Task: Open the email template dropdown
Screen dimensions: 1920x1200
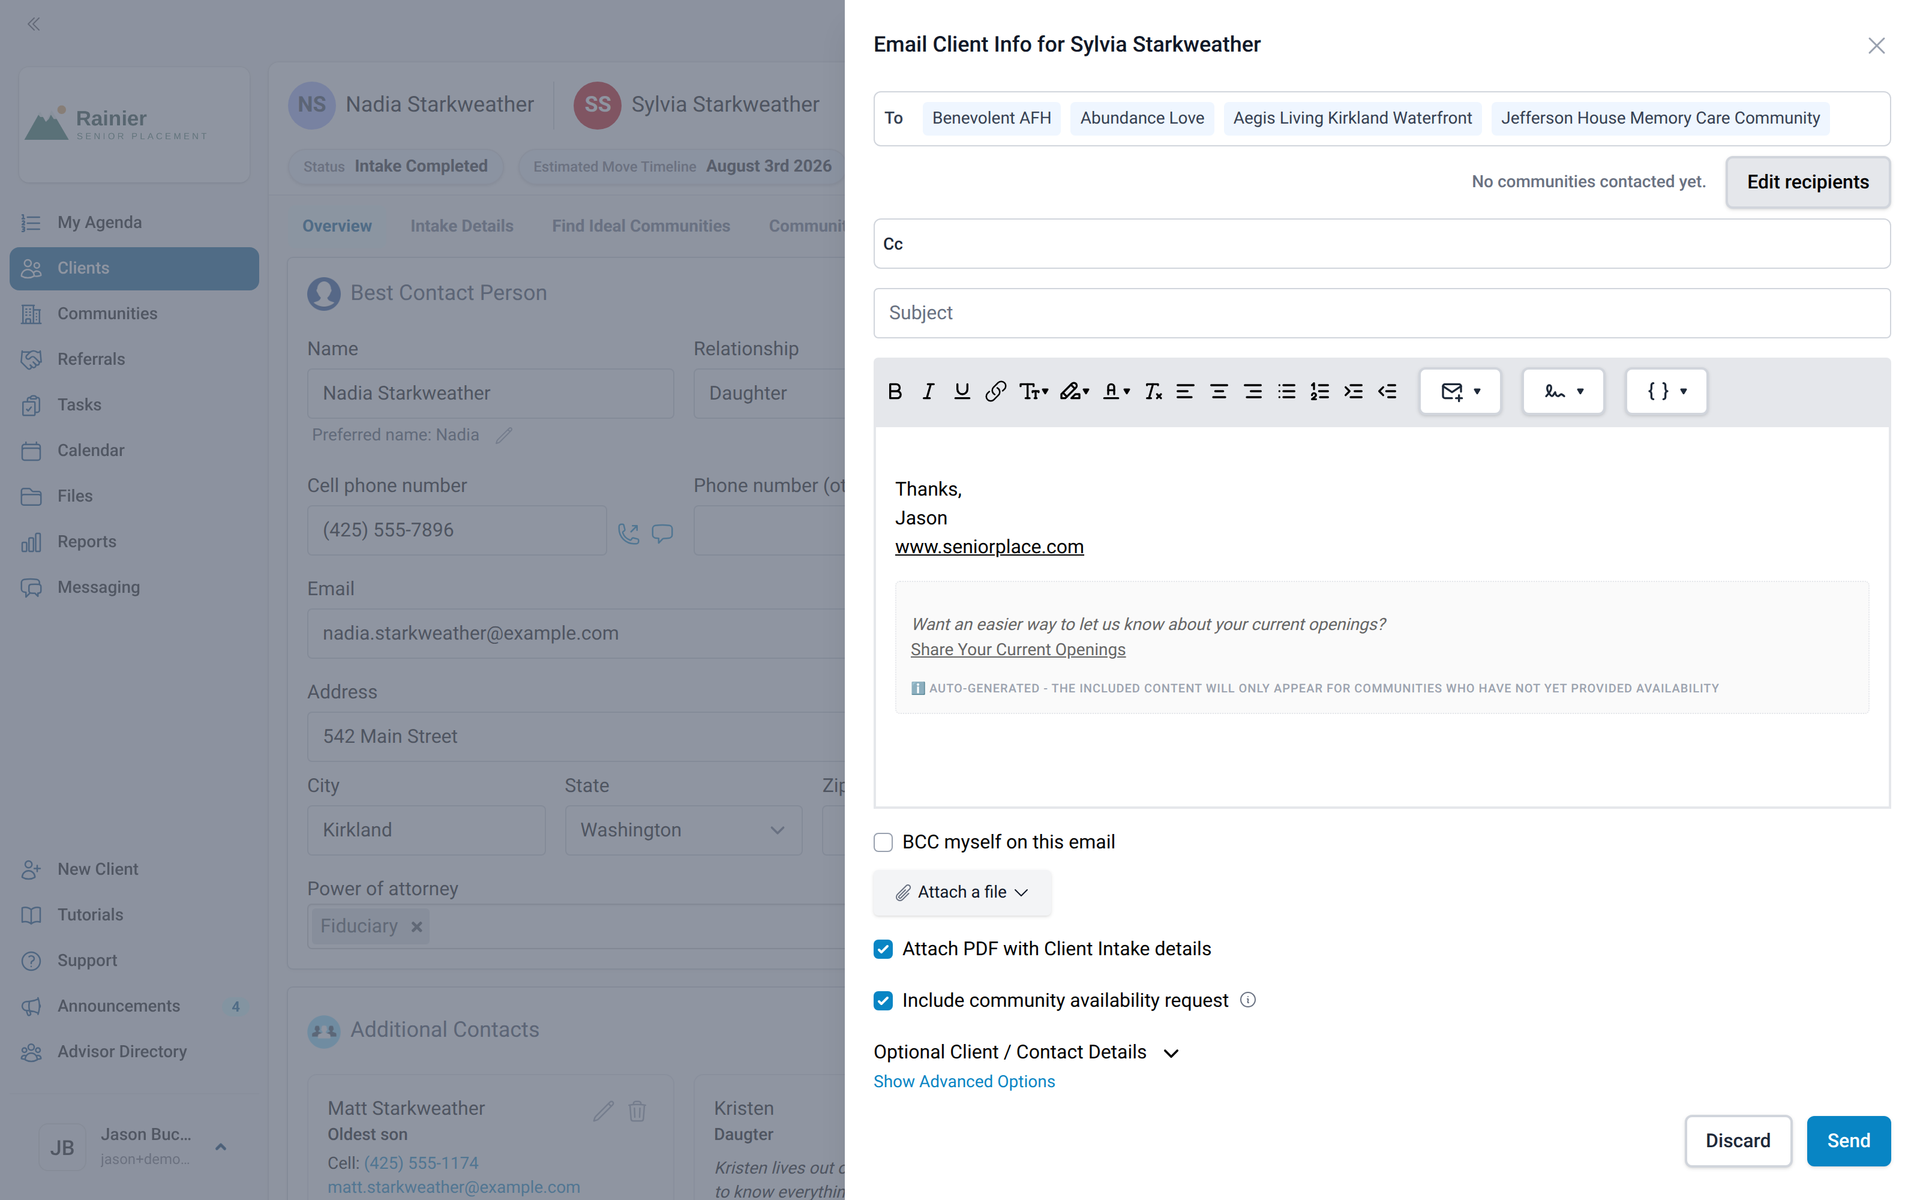Action: click(1460, 392)
